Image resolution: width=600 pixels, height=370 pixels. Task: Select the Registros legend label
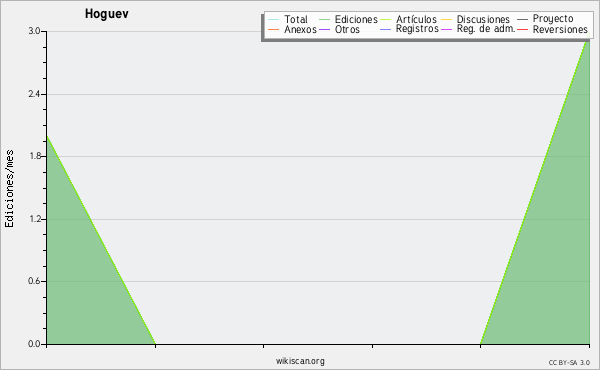(x=417, y=29)
